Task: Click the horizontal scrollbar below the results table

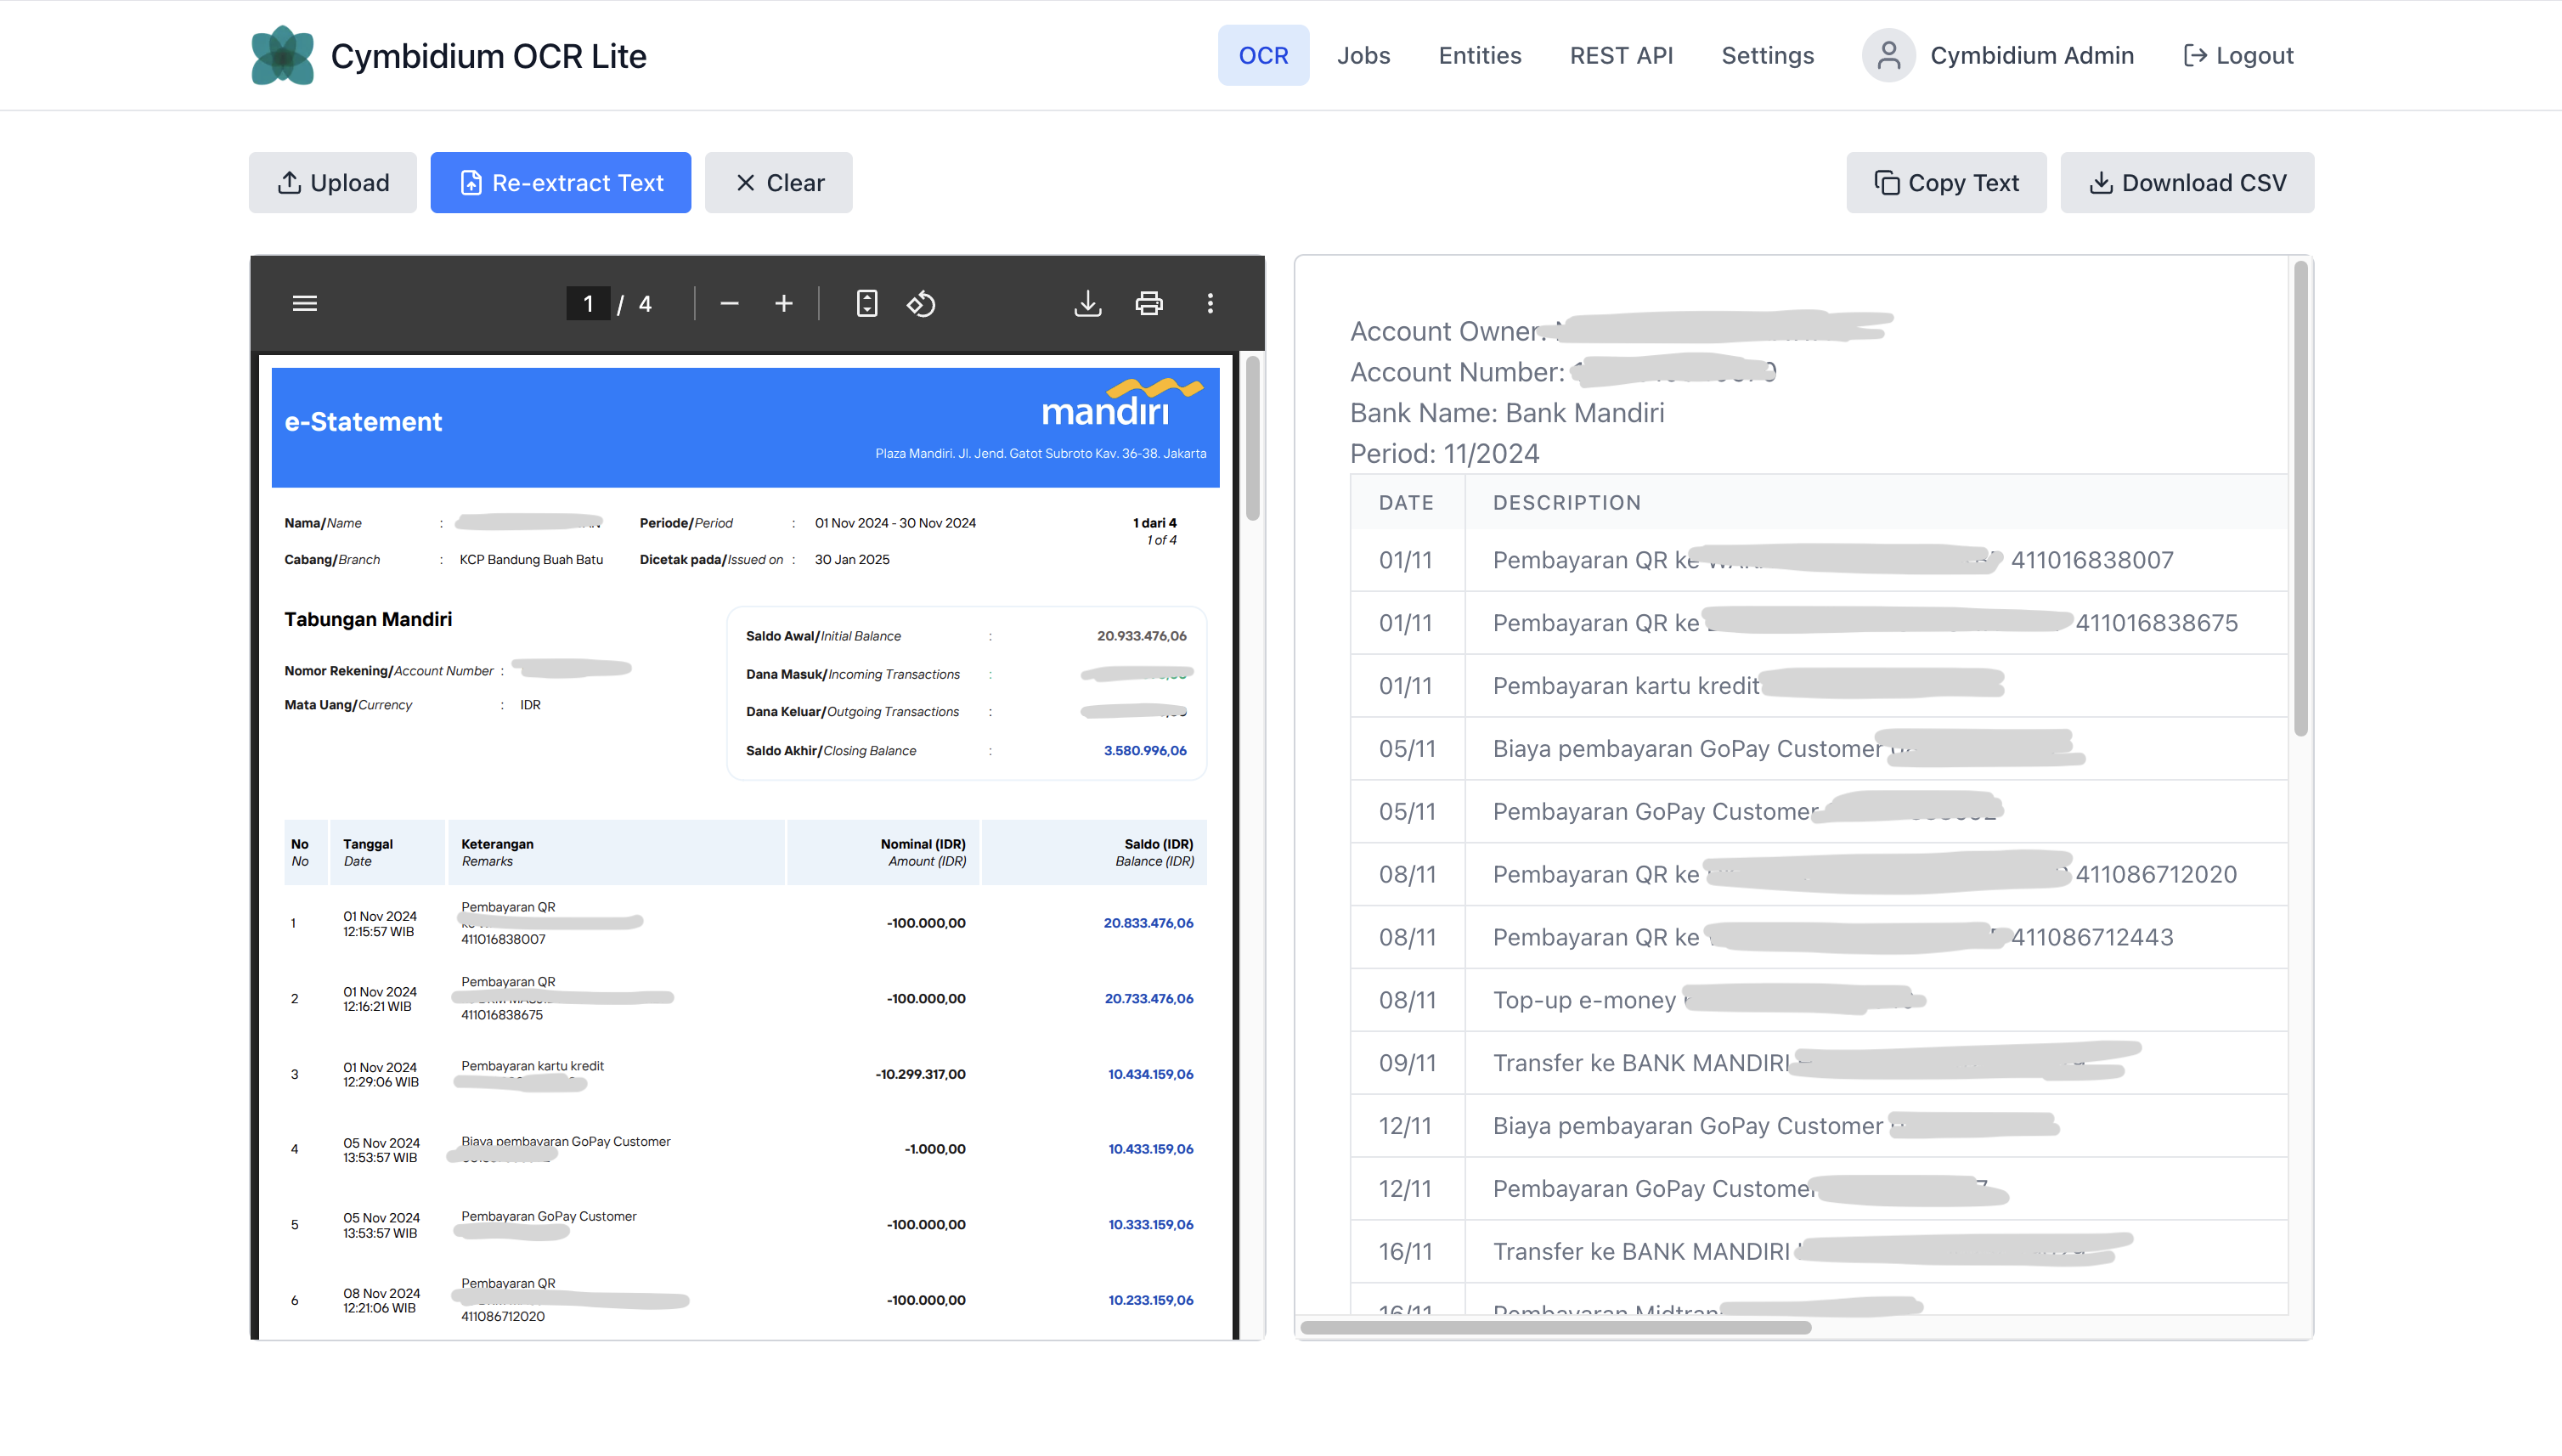Action: pyautogui.click(x=1556, y=1328)
